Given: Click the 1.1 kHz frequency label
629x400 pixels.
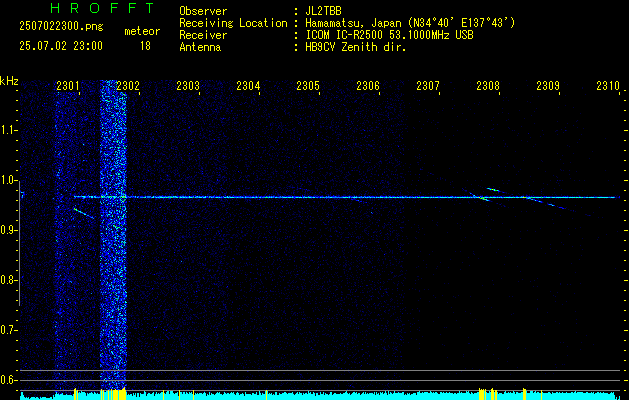Looking at the screenshot, I should pyautogui.click(x=8, y=130).
